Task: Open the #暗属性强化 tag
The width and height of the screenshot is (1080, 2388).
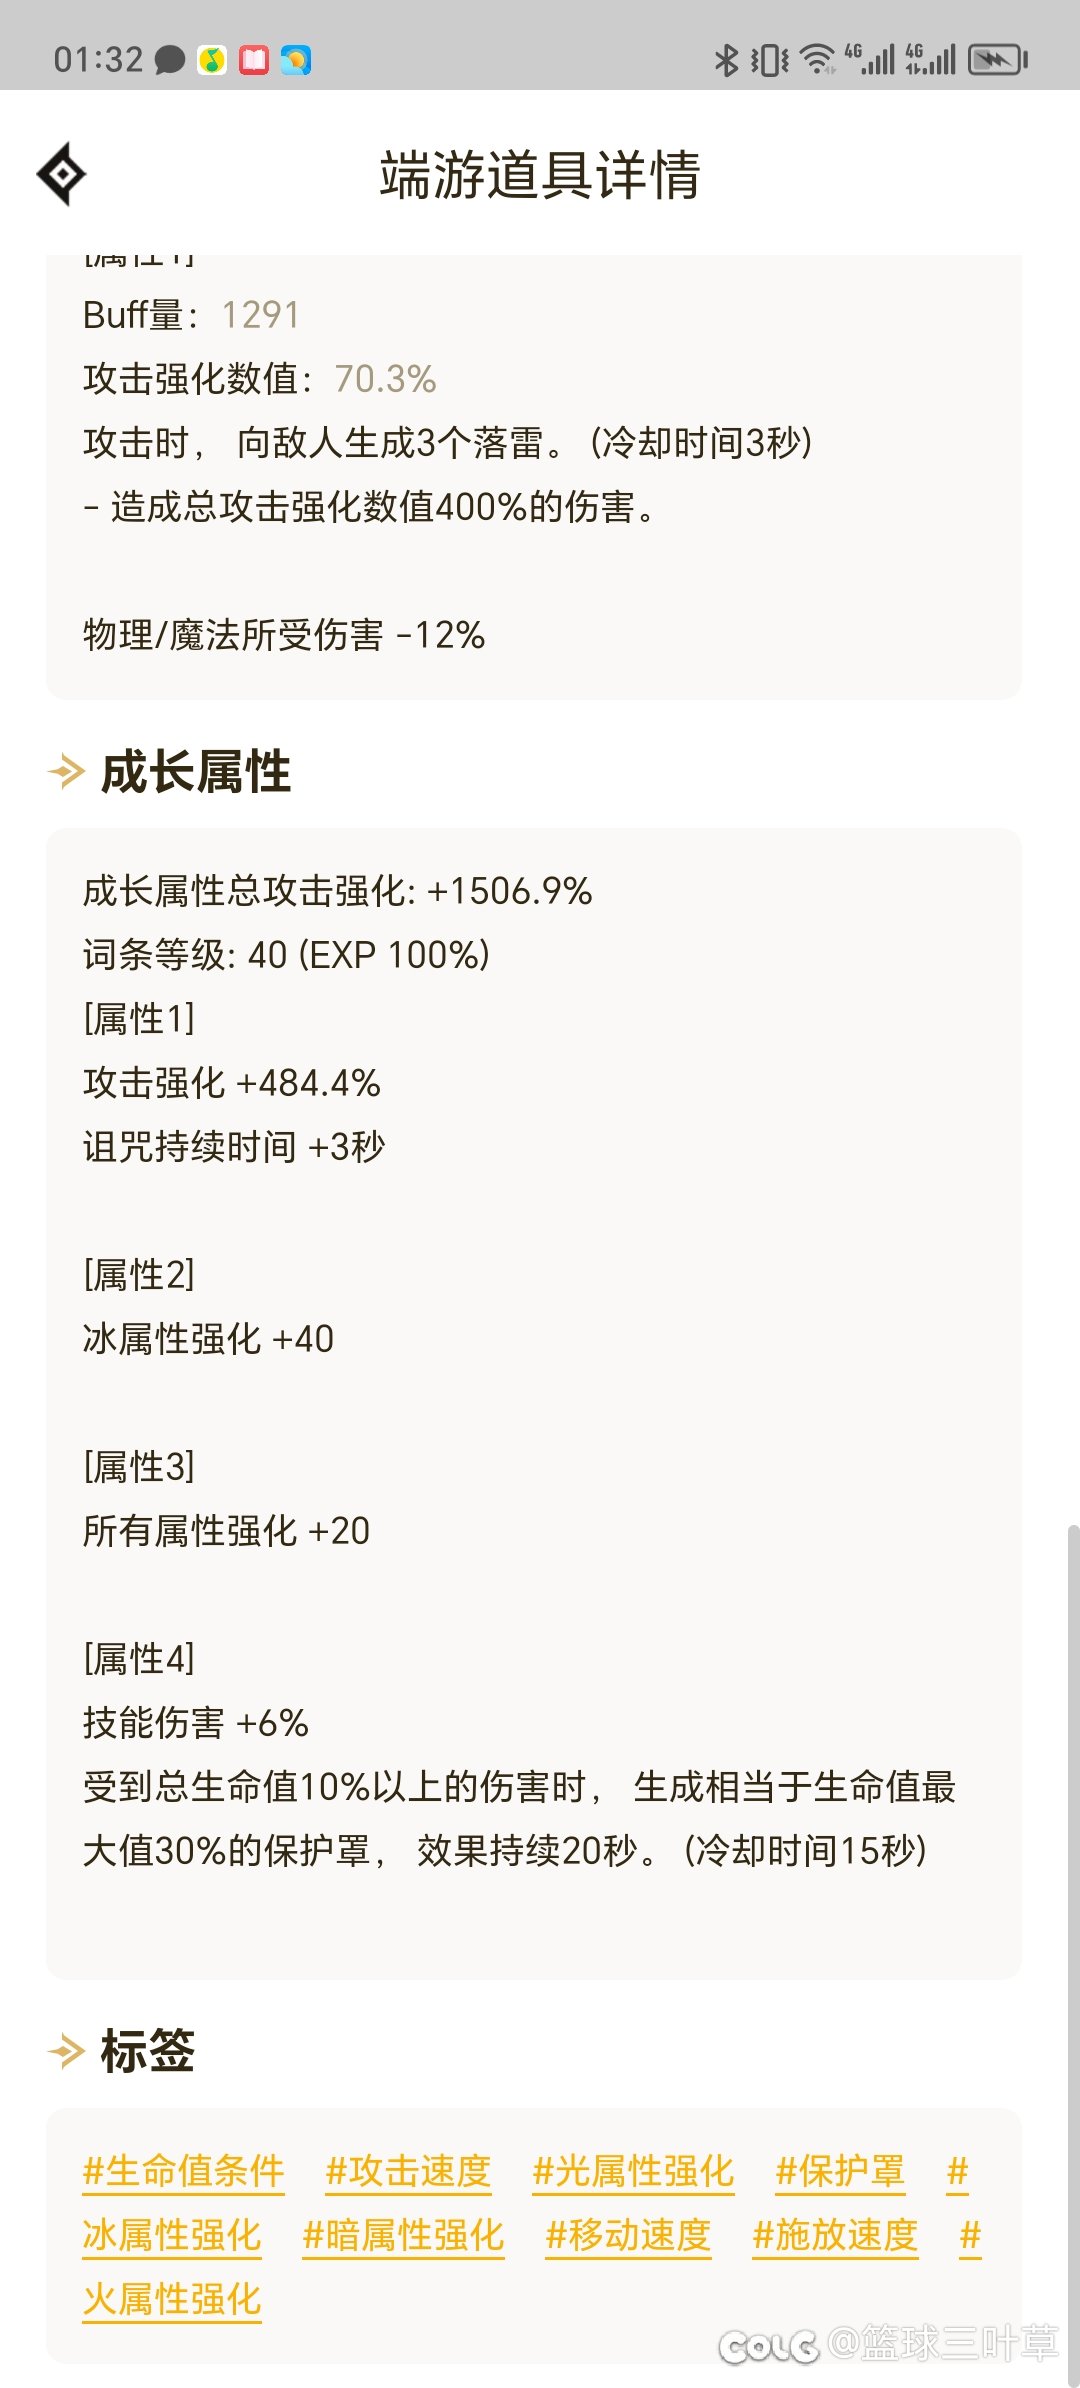Action: pyautogui.click(x=403, y=2235)
